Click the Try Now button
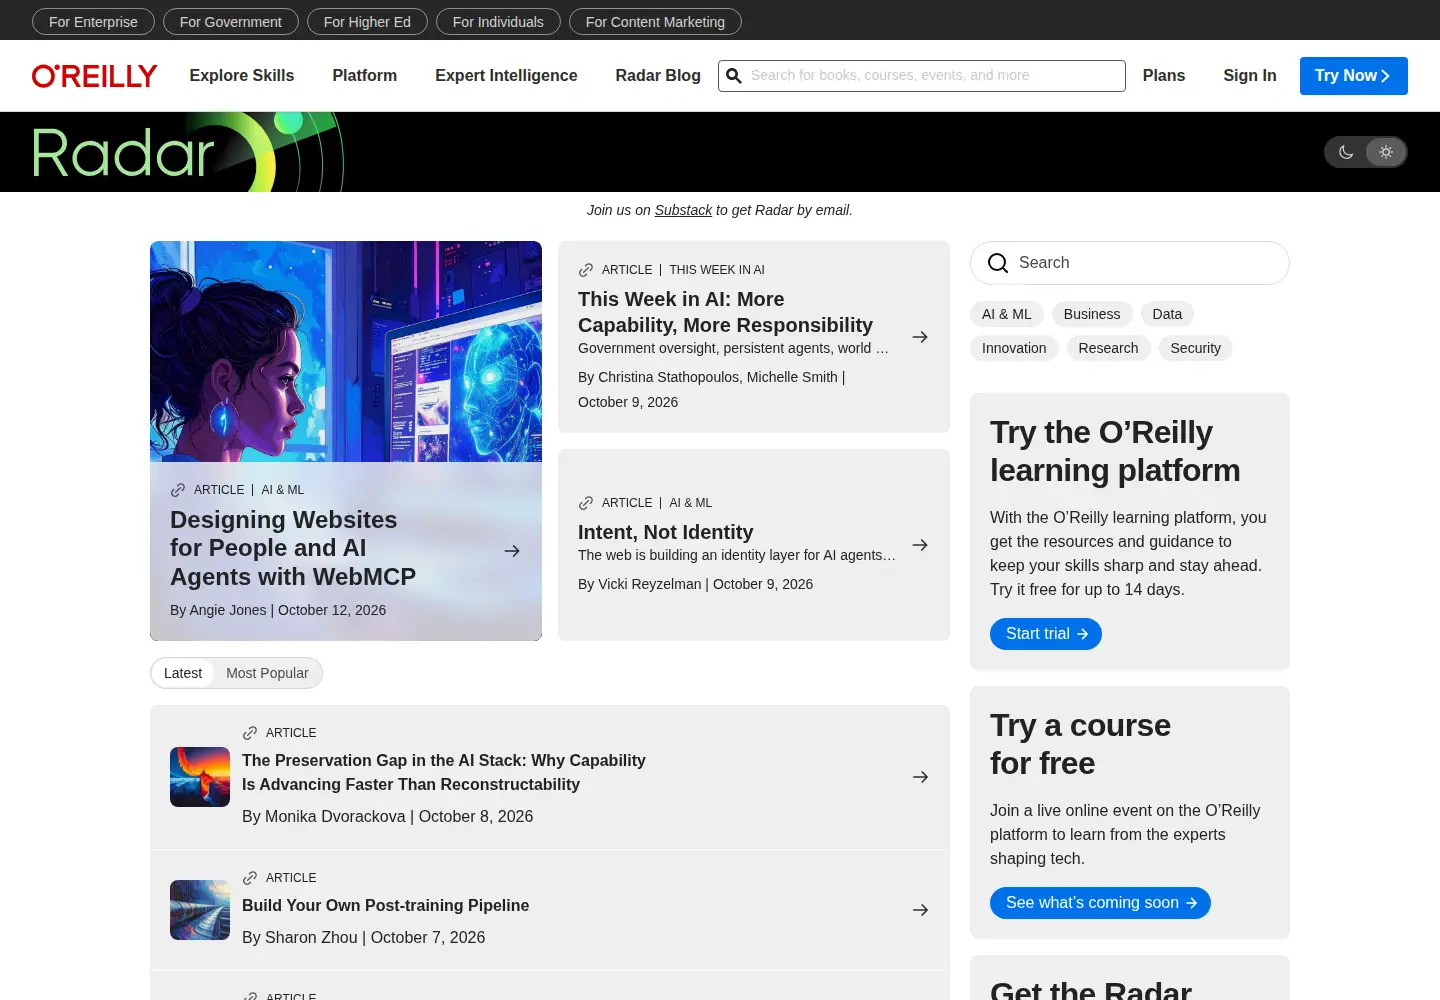Image resolution: width=1440 pixels, height=1000 pixels. pos(1354,76)
